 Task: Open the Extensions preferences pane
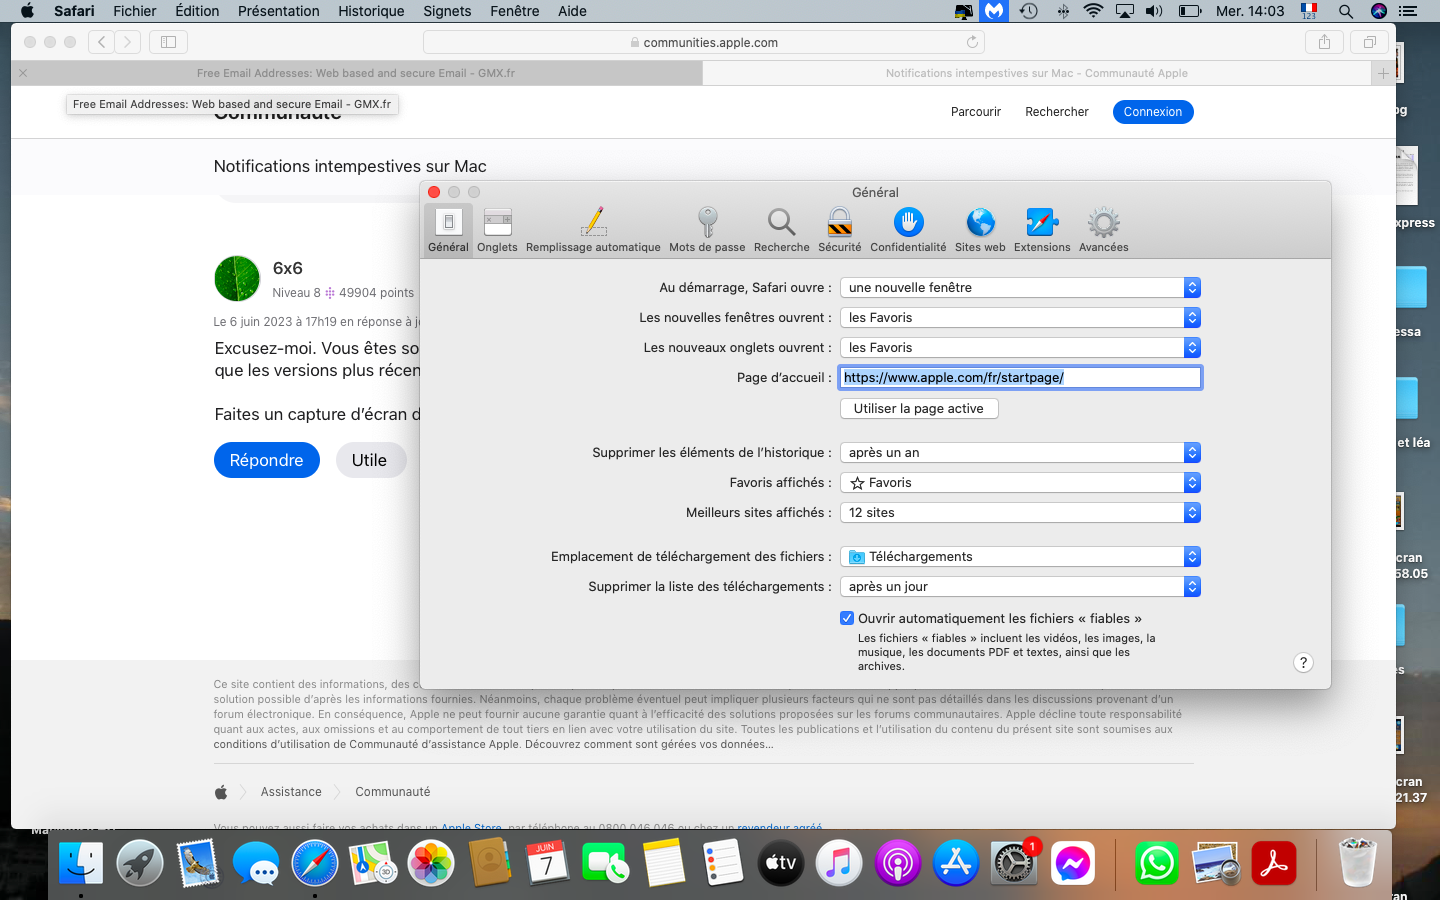click(x=1041, y=230)
